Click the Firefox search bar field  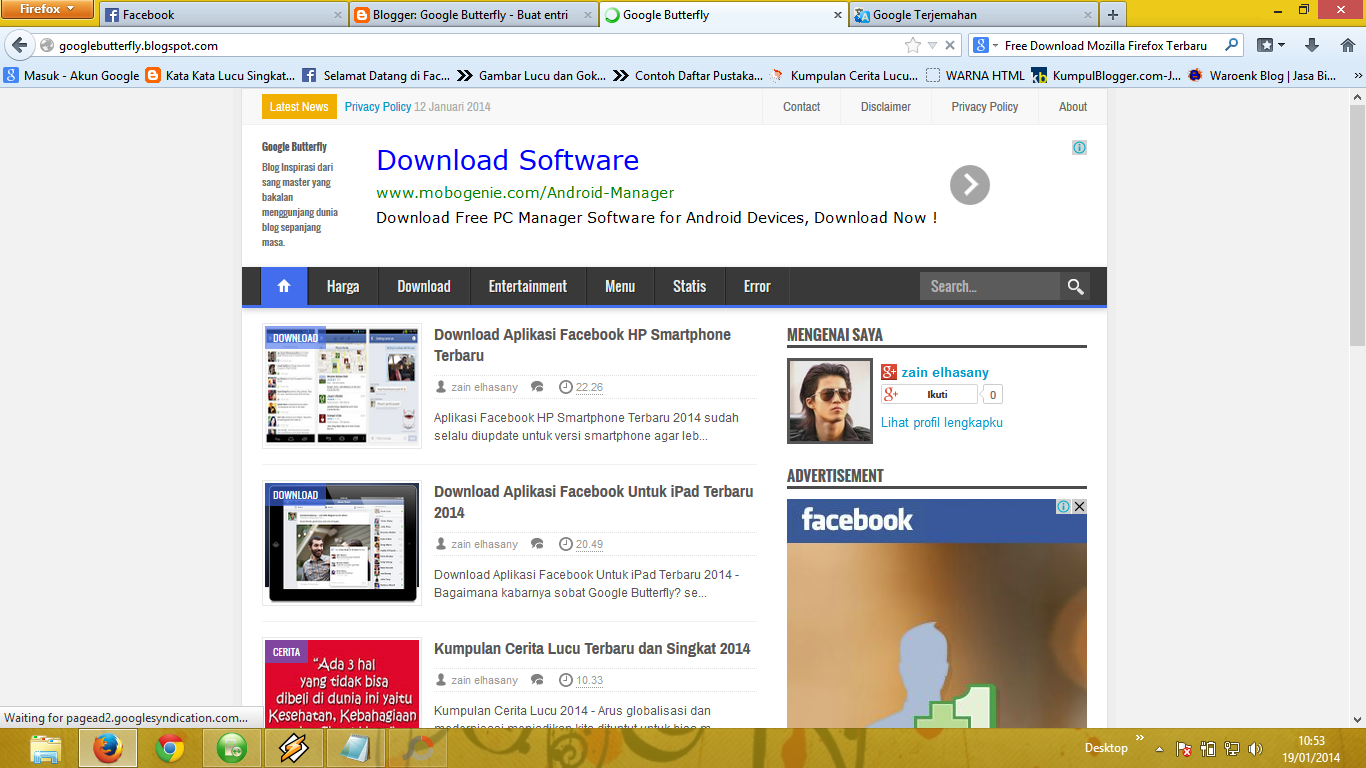(1105, 45)
